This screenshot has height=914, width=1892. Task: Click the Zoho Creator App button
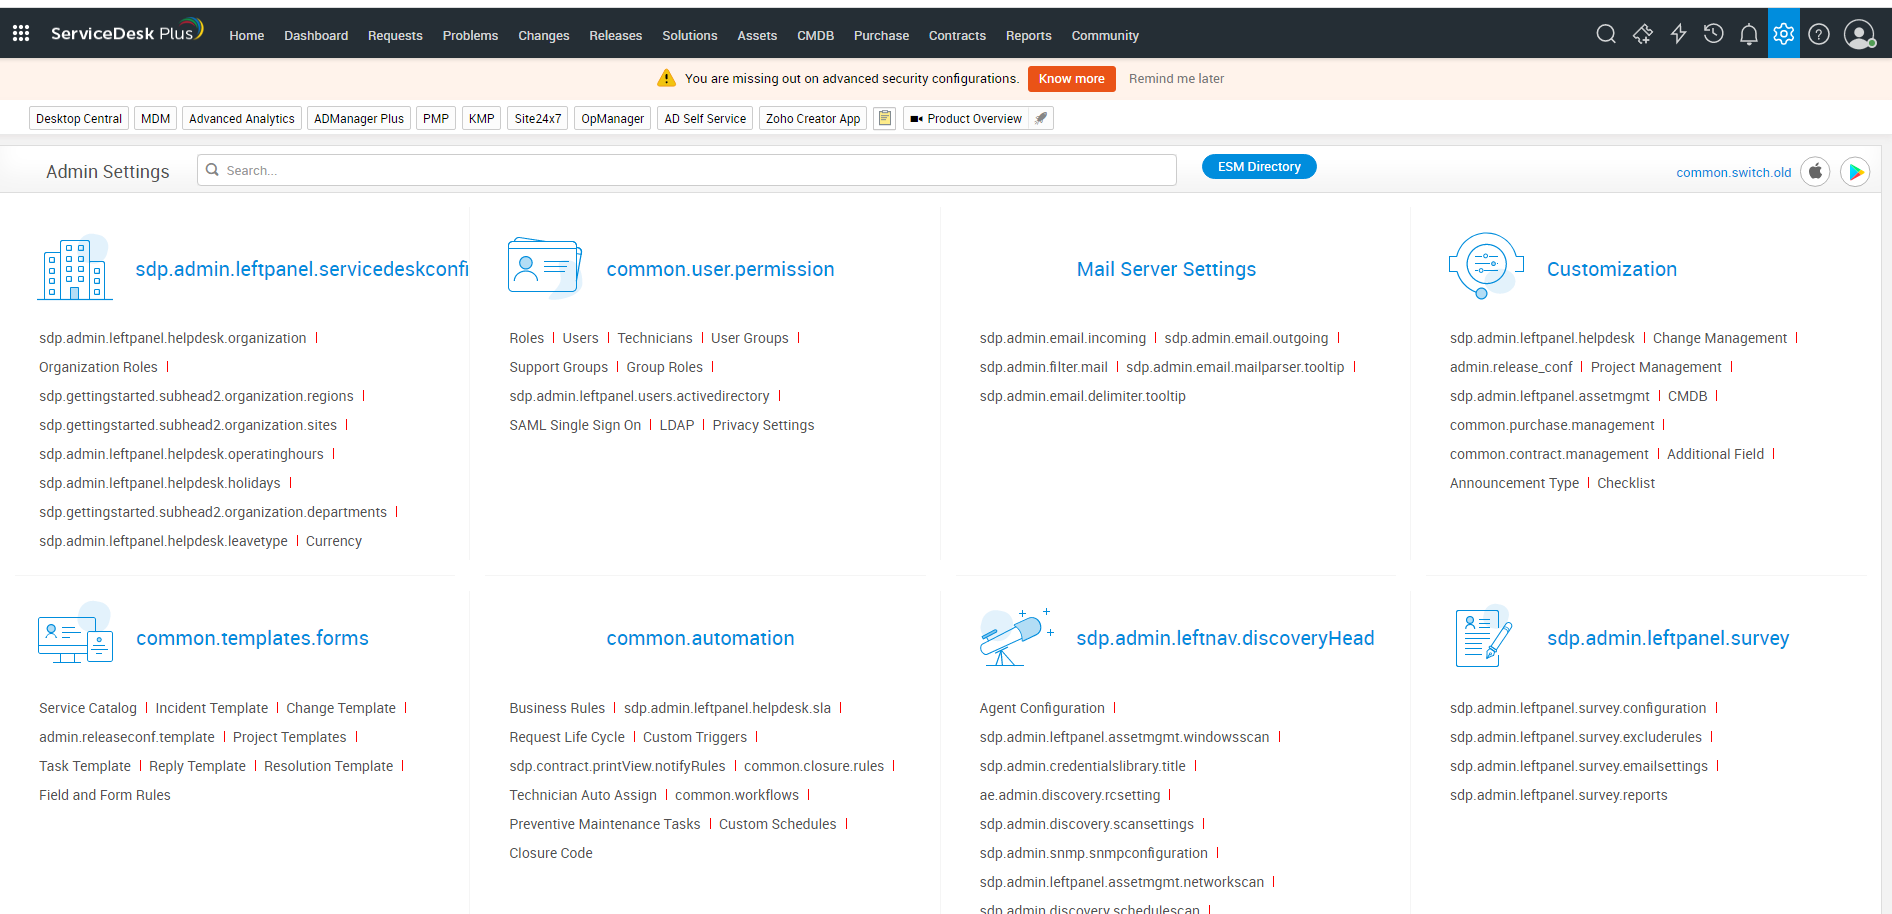point(813,118)
